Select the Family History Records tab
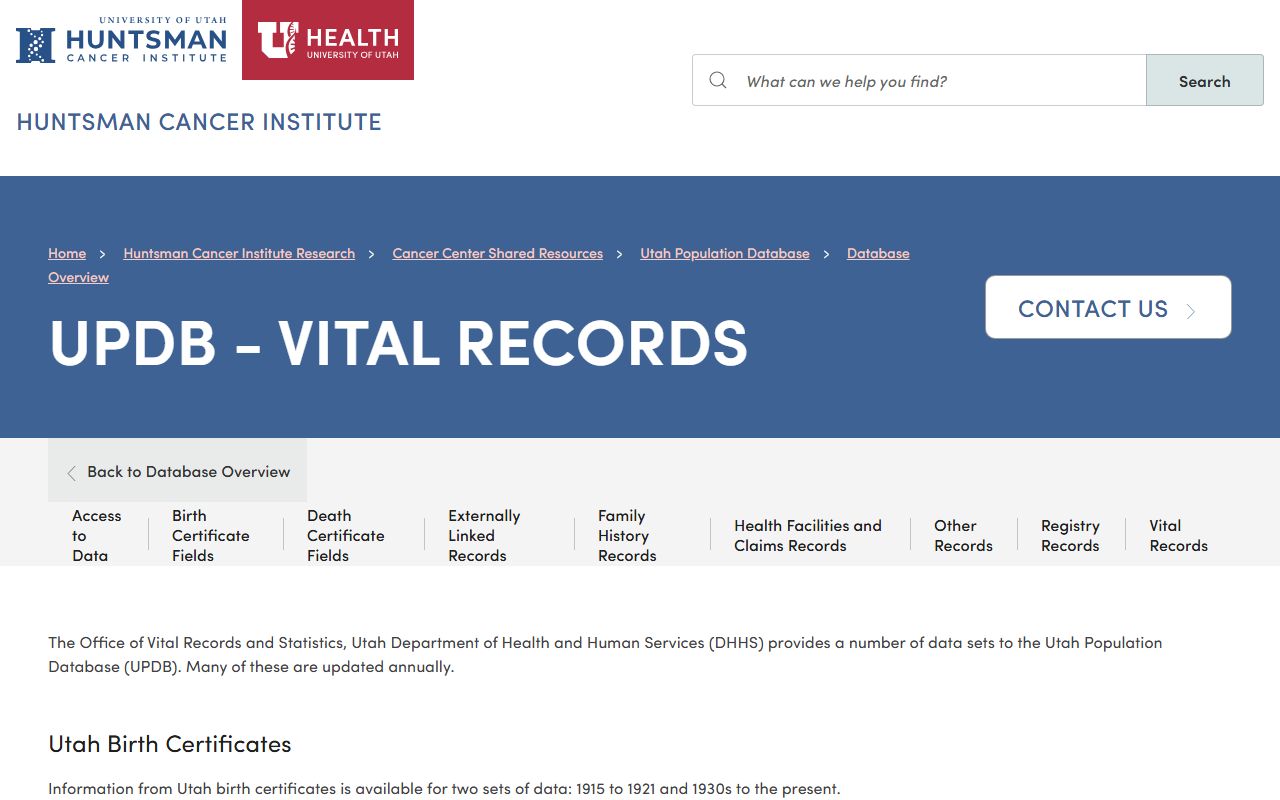This screenshot has height=800, width=1280. 627,535
